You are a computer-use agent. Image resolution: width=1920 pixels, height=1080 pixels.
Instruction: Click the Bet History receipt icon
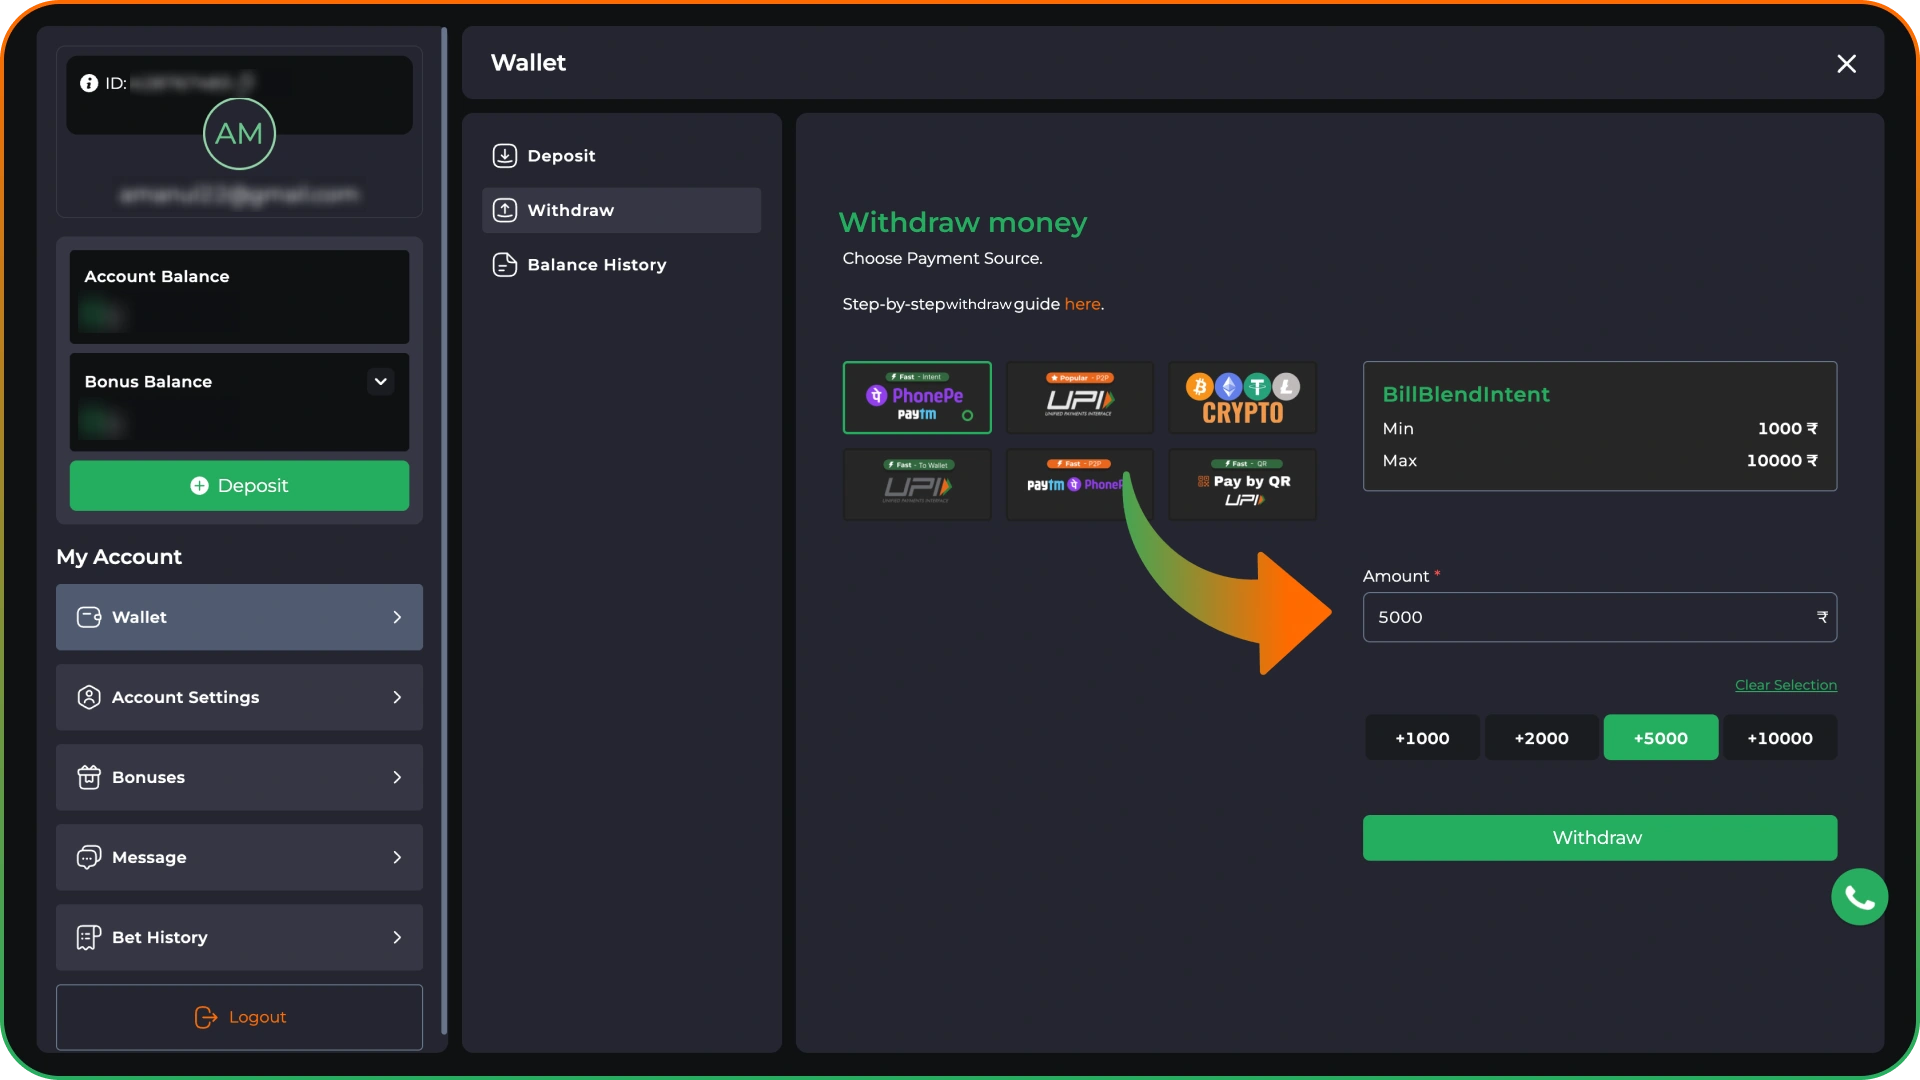click(x=89, y=937)
